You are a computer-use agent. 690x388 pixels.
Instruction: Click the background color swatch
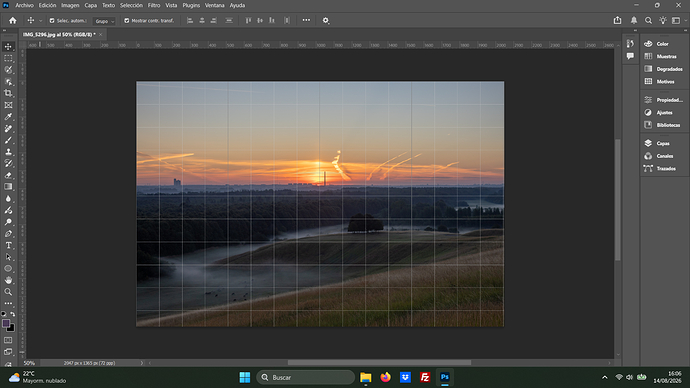pos(11,329)
